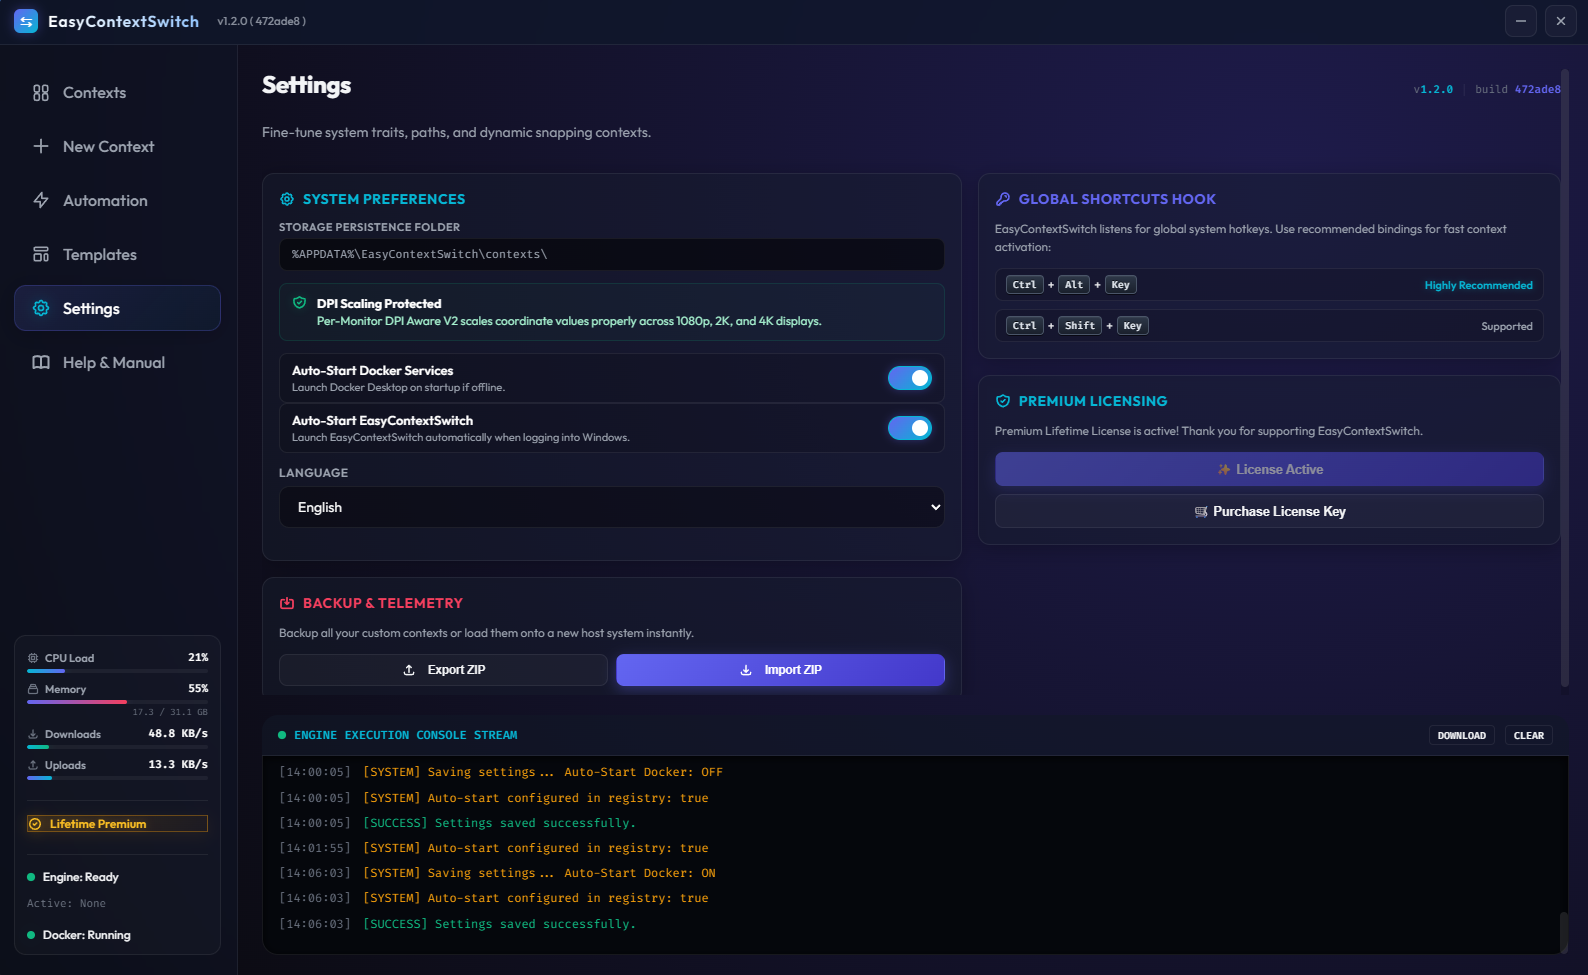Click the Downloads speed progress bar
1588x975 pixels.
tap(117, 747)
